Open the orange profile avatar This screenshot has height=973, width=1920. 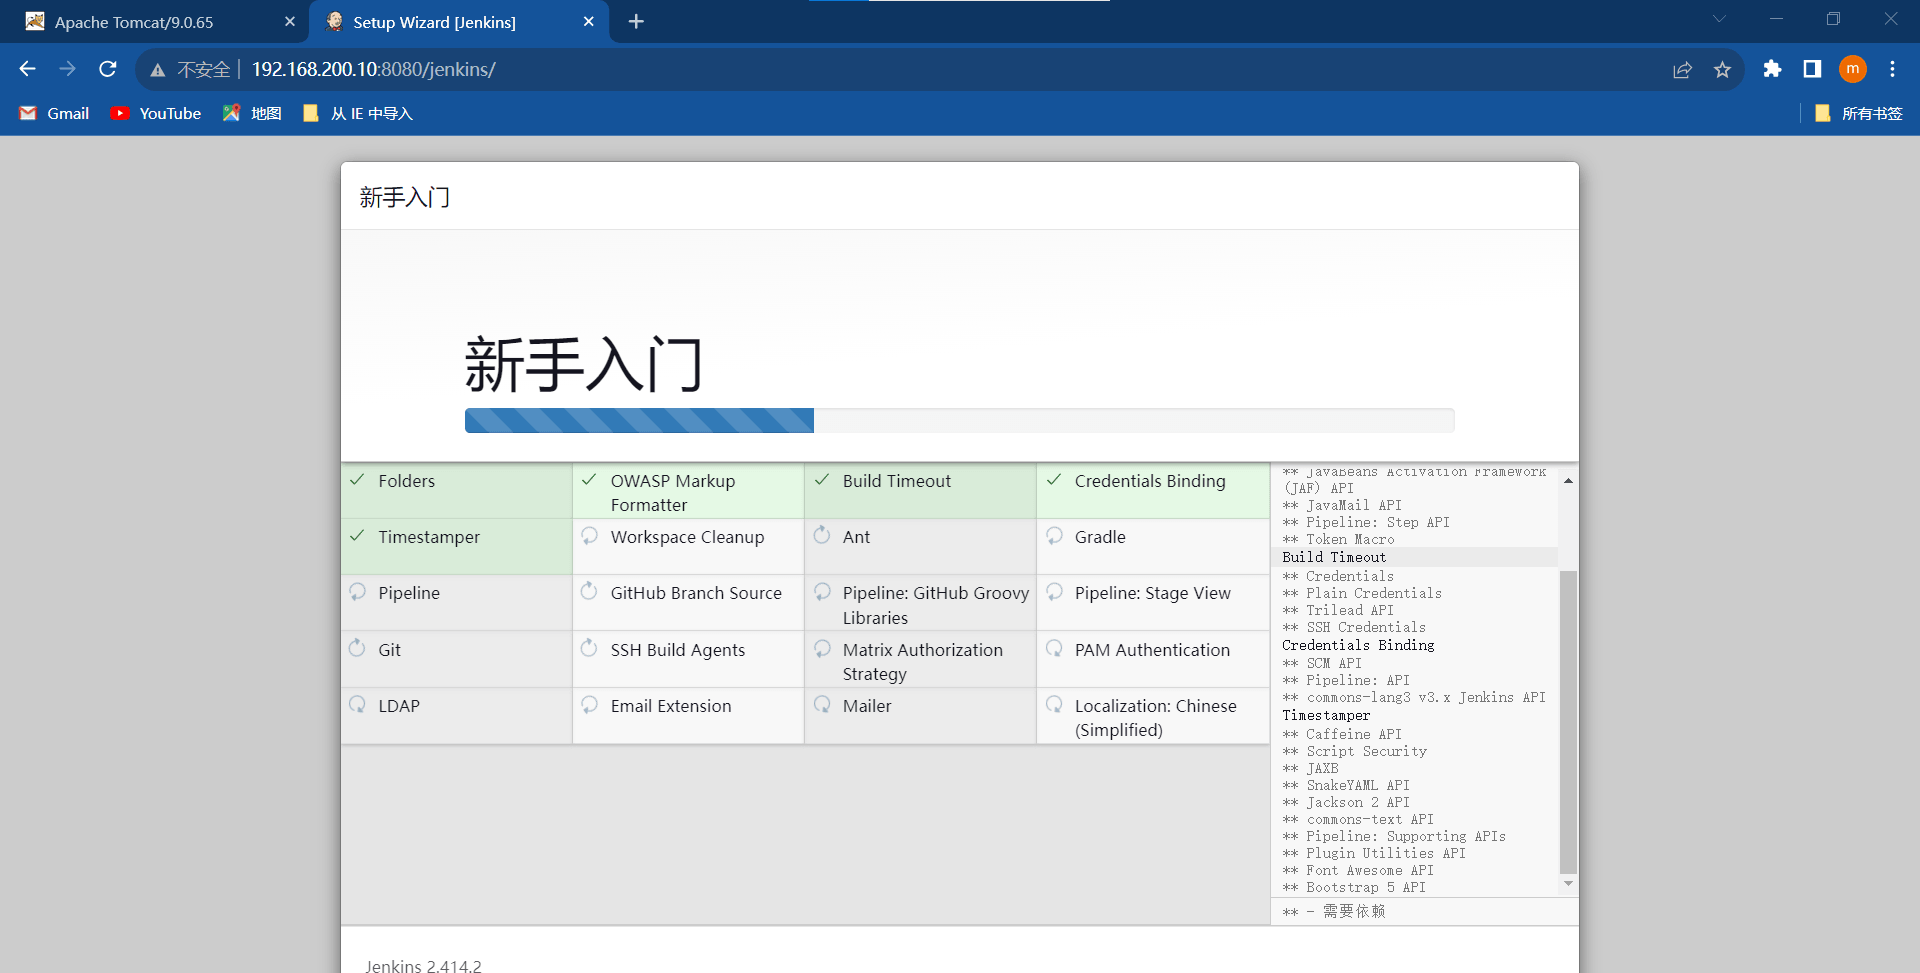click(1853, 69)
